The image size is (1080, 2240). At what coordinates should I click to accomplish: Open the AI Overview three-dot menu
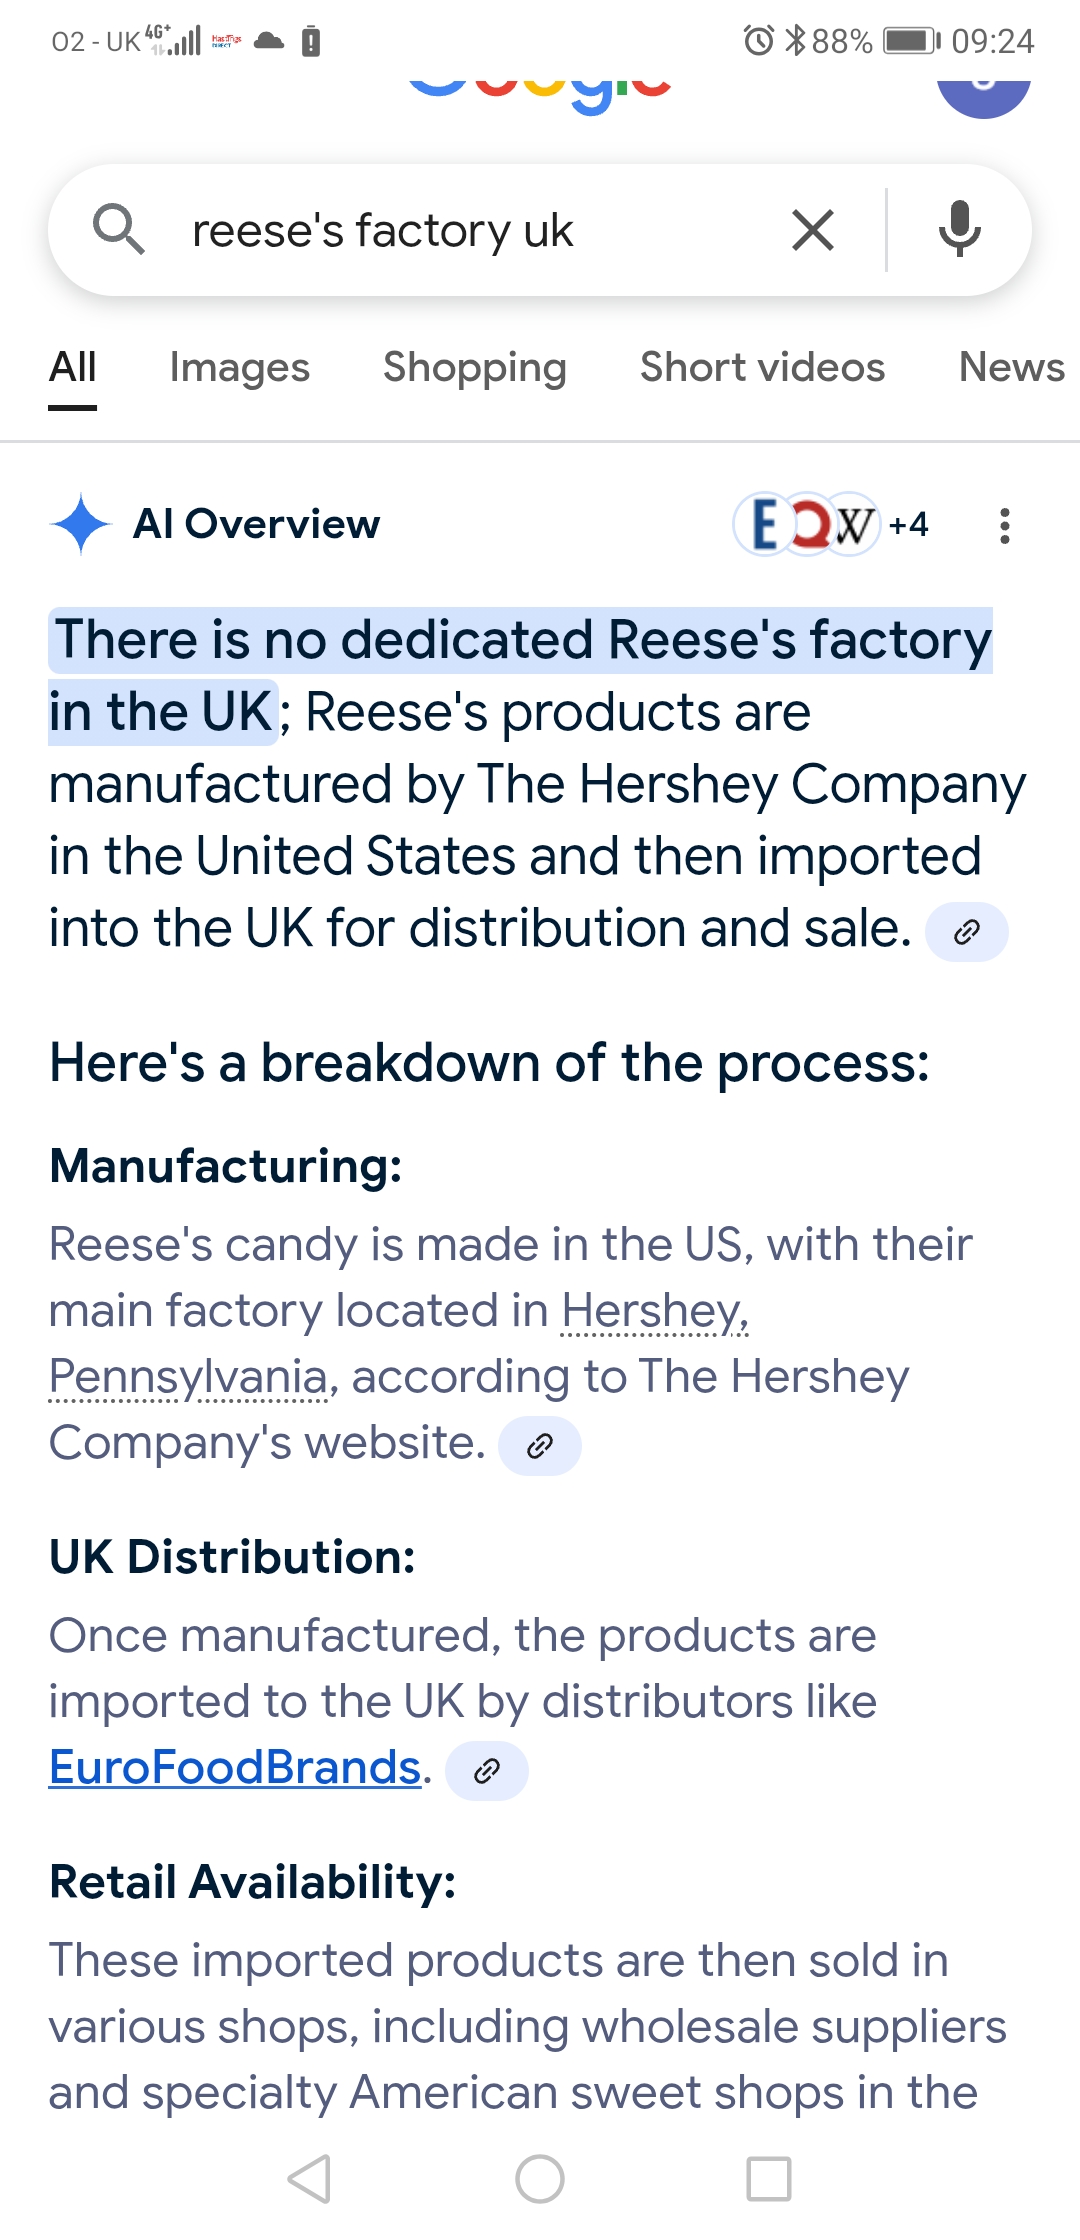point(1005,525)
